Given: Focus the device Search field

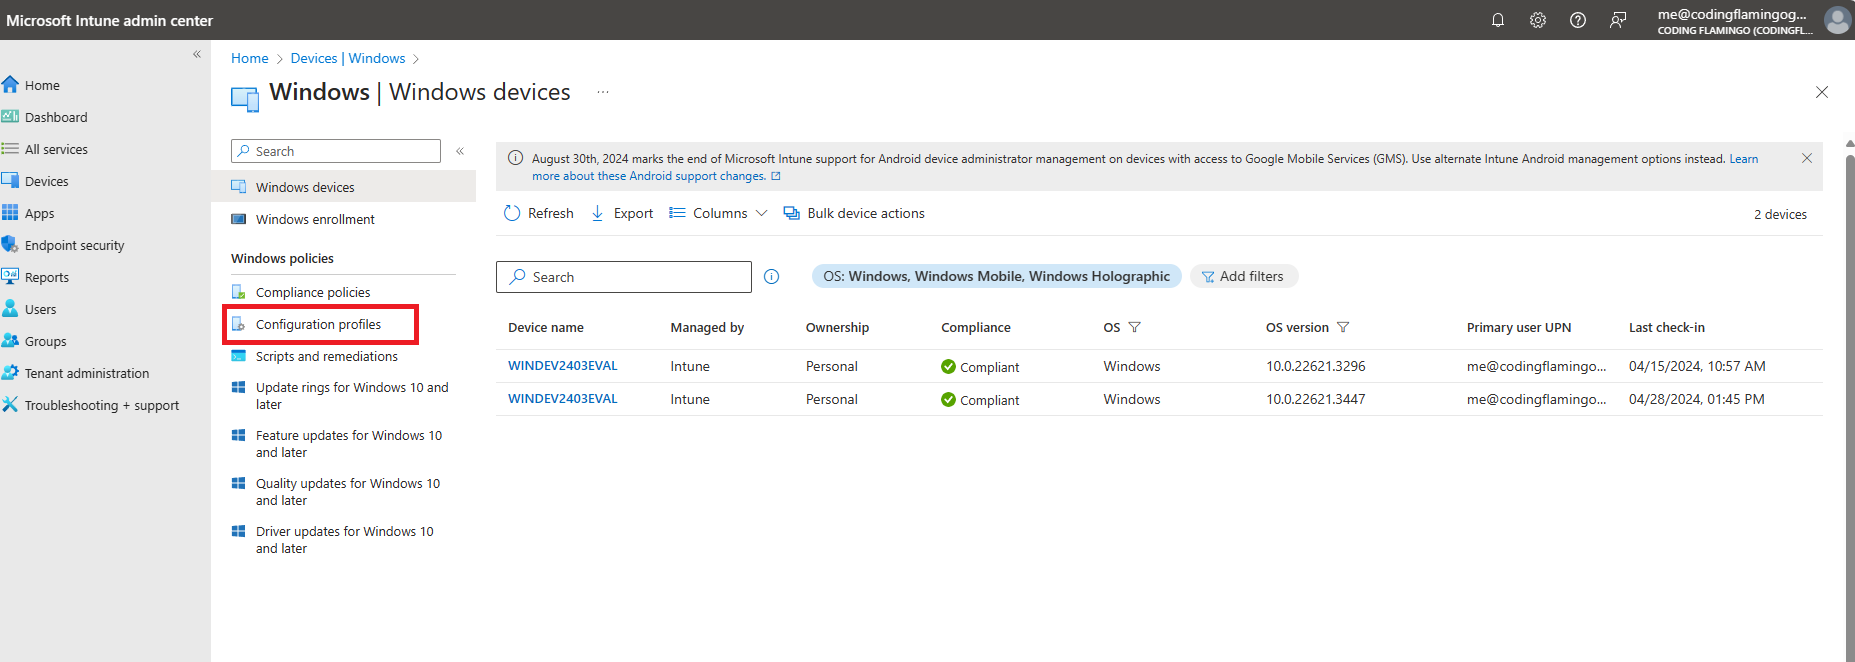Looking at the screenshot, I should (624, 277).
